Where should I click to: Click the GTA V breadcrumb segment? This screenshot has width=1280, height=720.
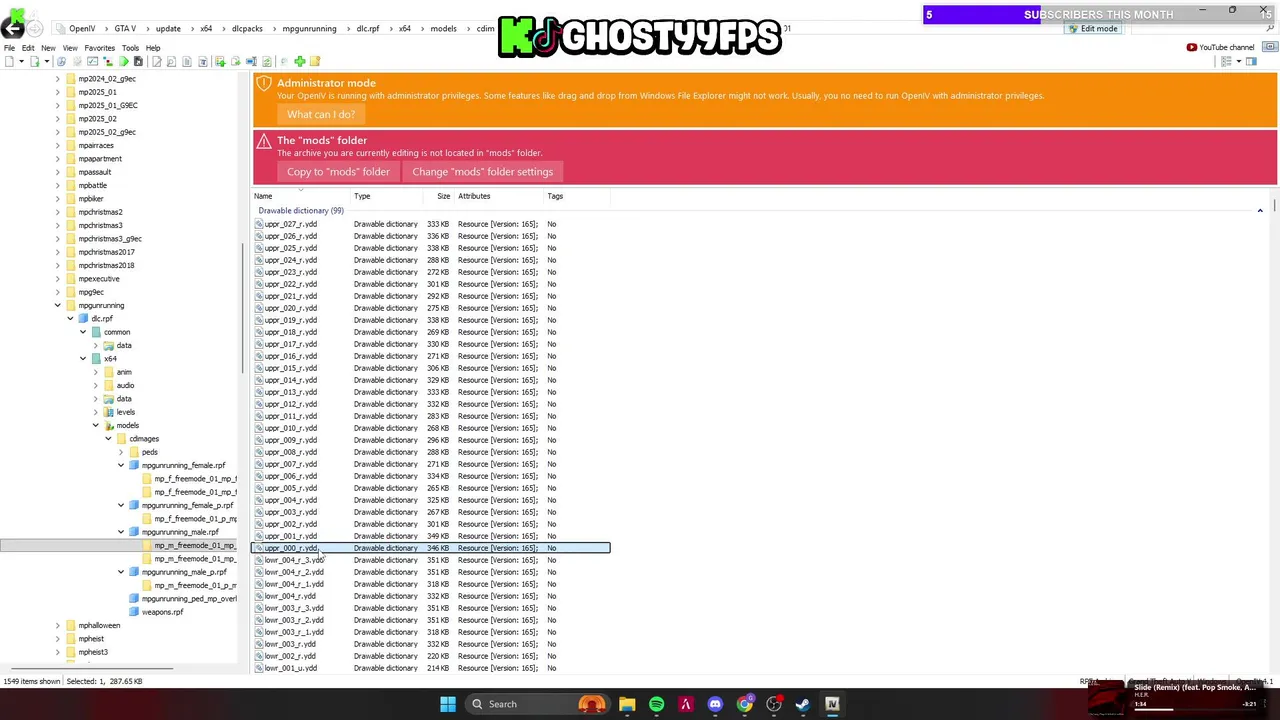pos(125,29)
